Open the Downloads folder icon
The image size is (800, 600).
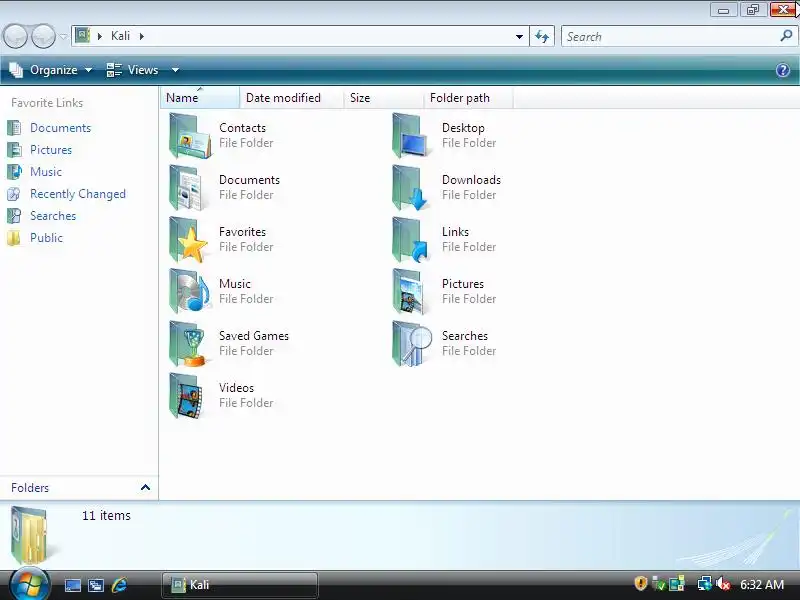coord(411,188)
